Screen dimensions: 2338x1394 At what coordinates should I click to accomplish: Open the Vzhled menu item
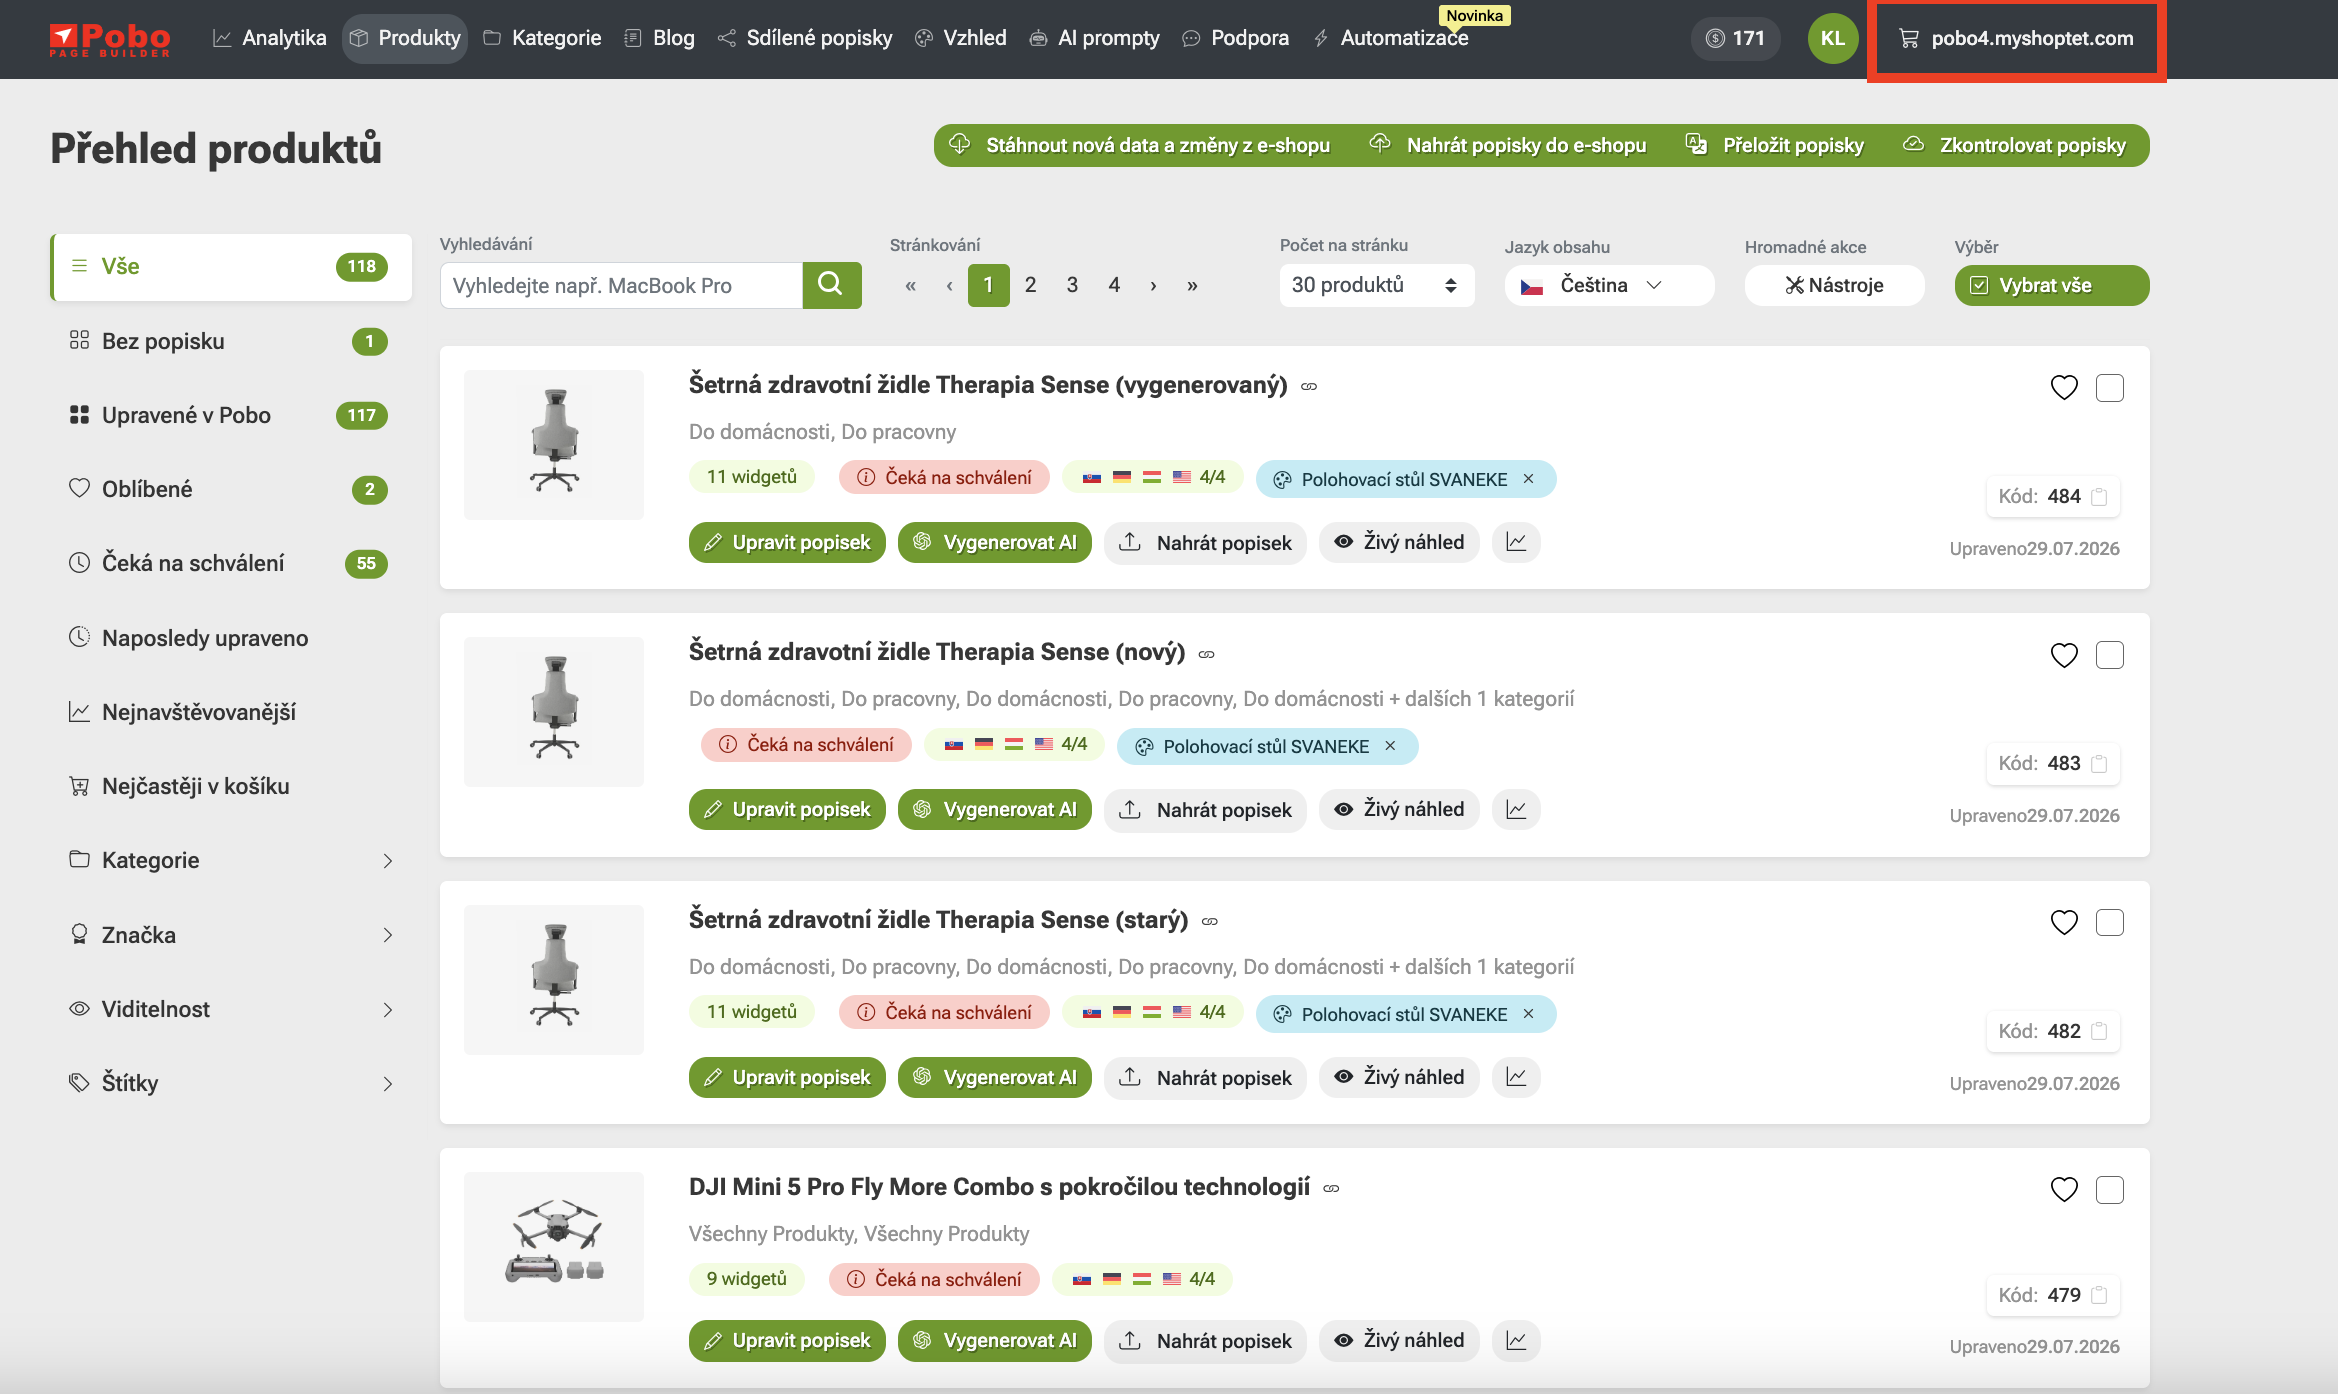tap(961, 38)
